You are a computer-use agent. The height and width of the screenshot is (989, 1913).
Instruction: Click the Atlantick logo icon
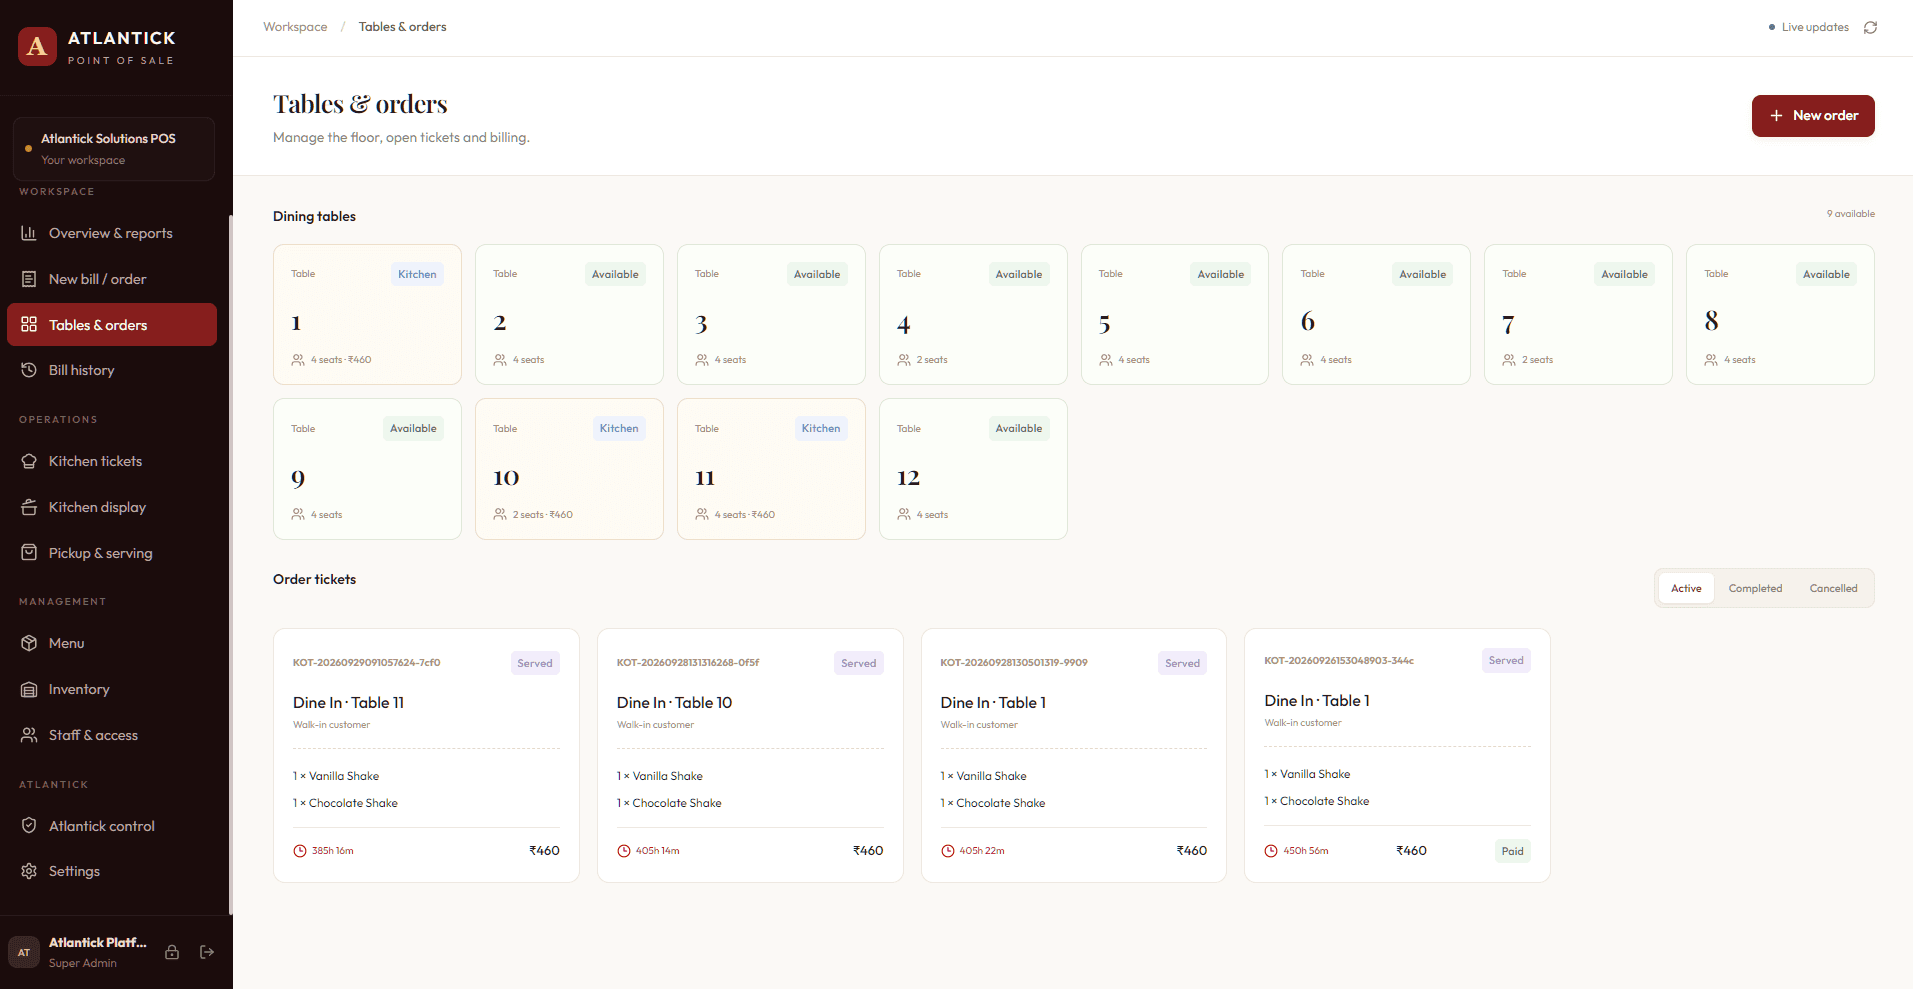point(37,46)
